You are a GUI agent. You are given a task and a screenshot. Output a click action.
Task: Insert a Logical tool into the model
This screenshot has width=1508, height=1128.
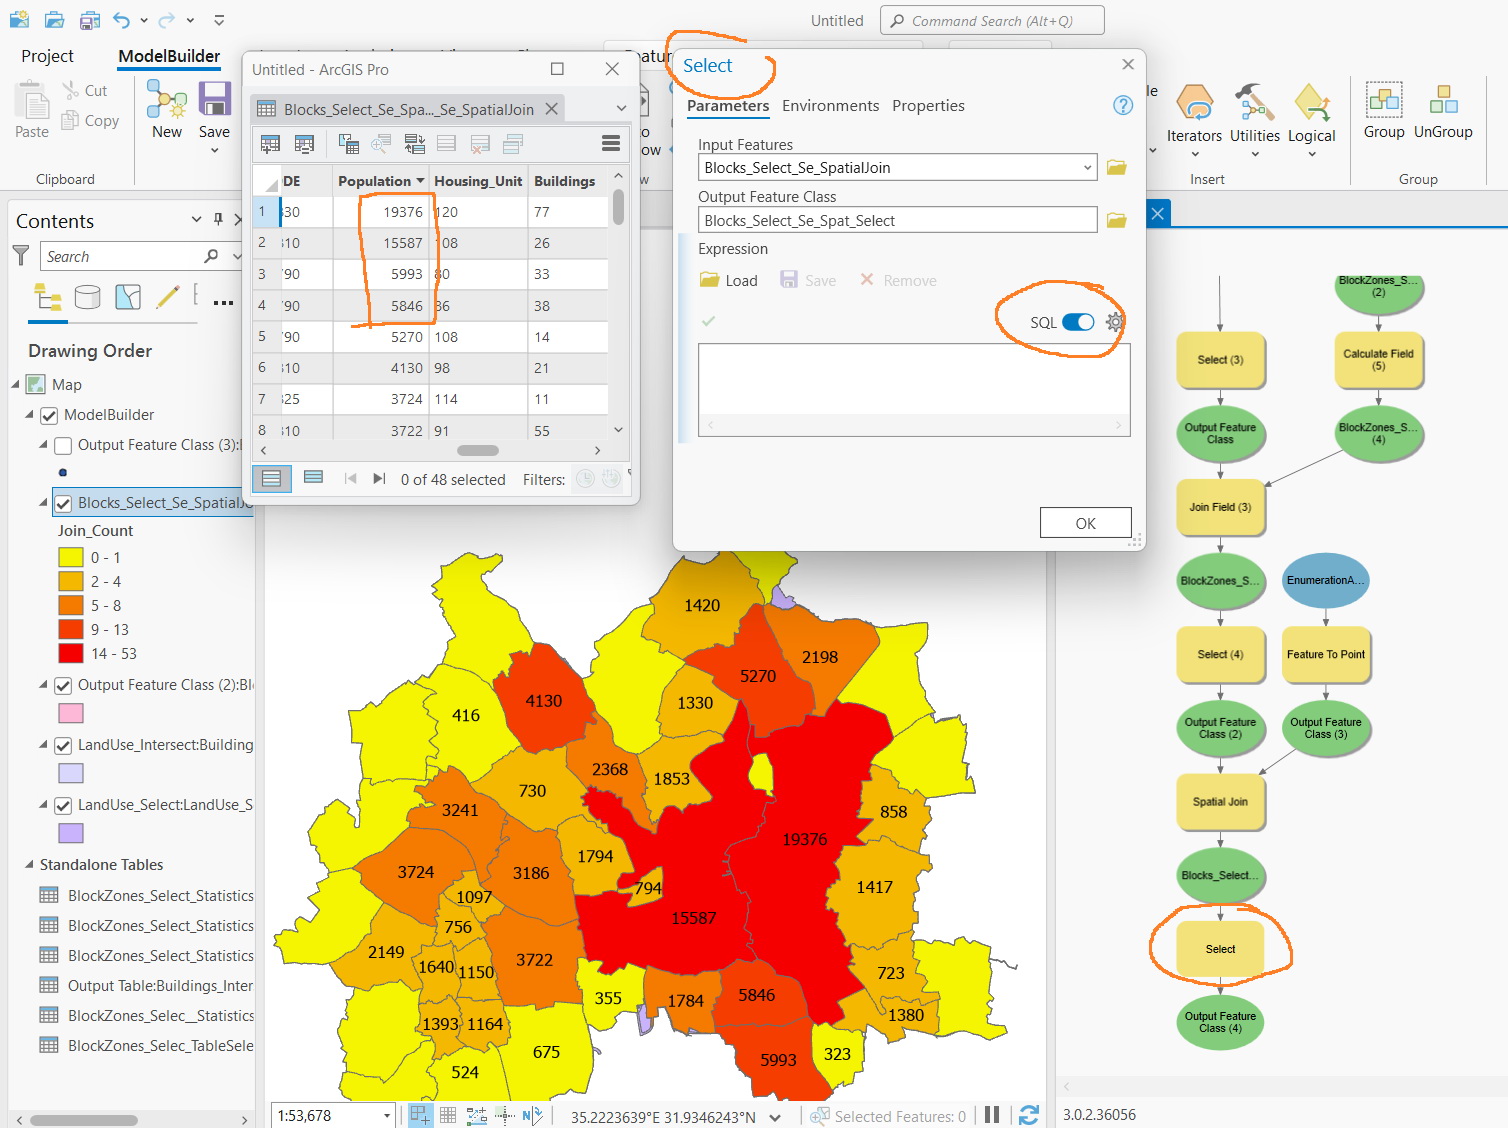pyautogui.click(x=1312, y=117)
